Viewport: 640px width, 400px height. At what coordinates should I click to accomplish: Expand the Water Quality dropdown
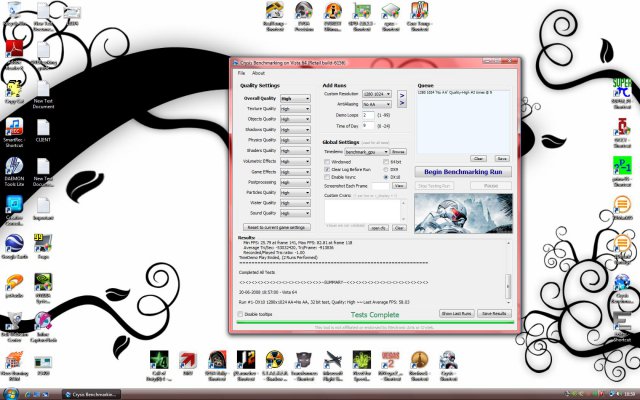295,203
